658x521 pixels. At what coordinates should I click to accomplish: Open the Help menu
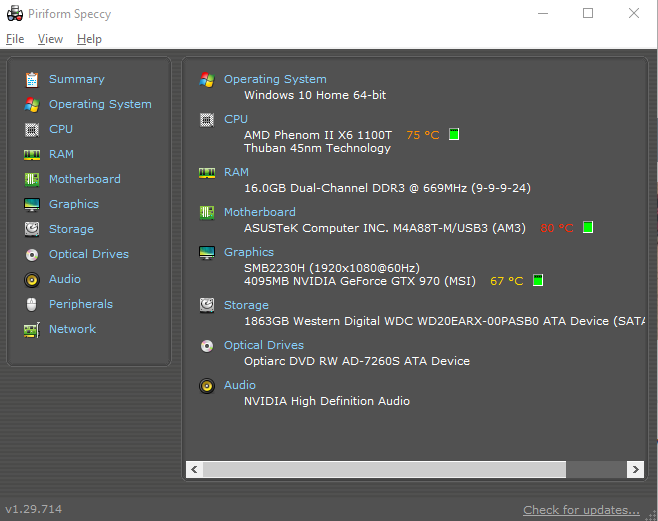[x=89, y=39]
